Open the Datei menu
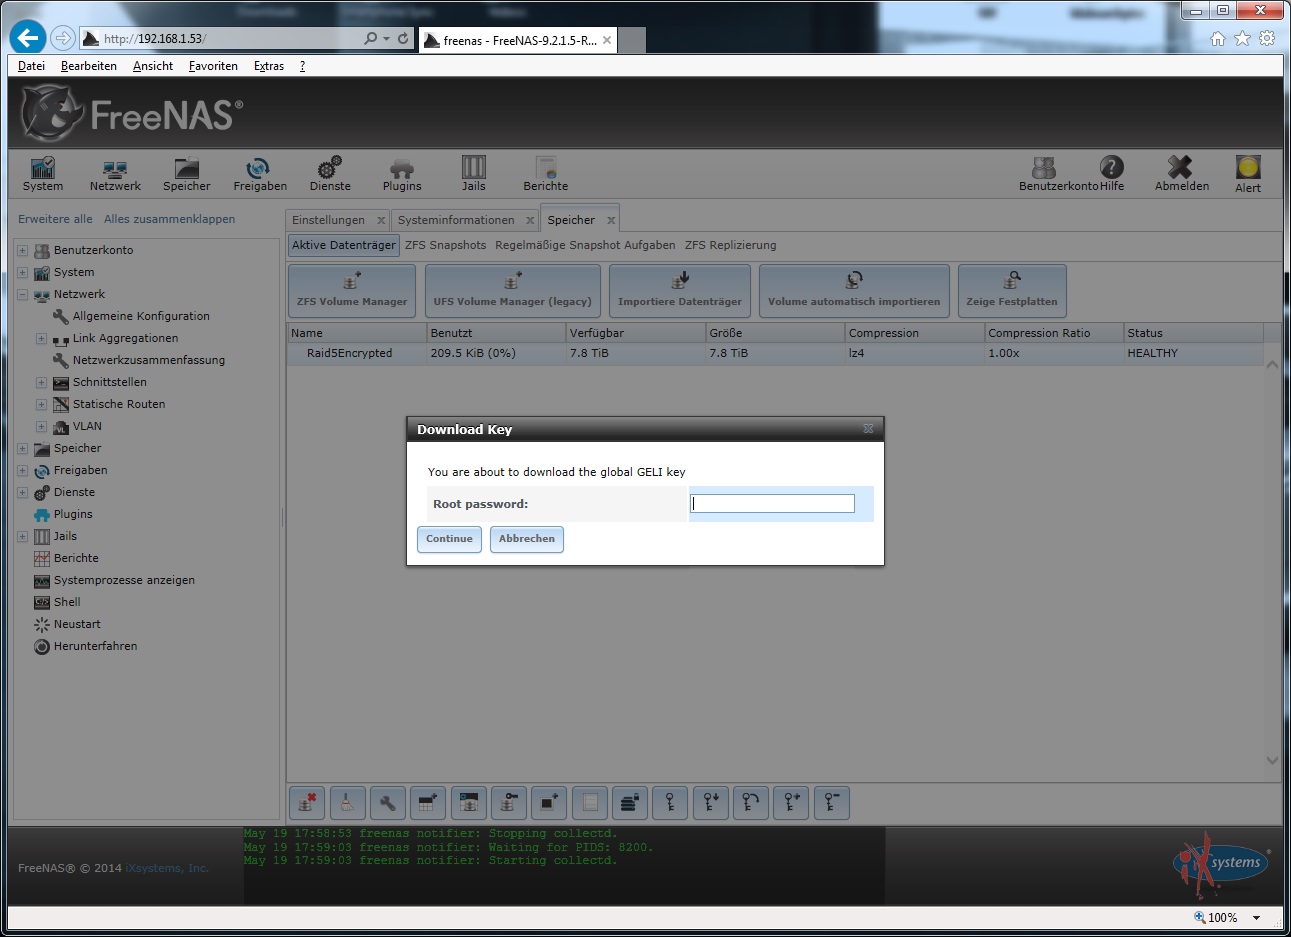Screen dimensions: 1291x937 point(31,66)
